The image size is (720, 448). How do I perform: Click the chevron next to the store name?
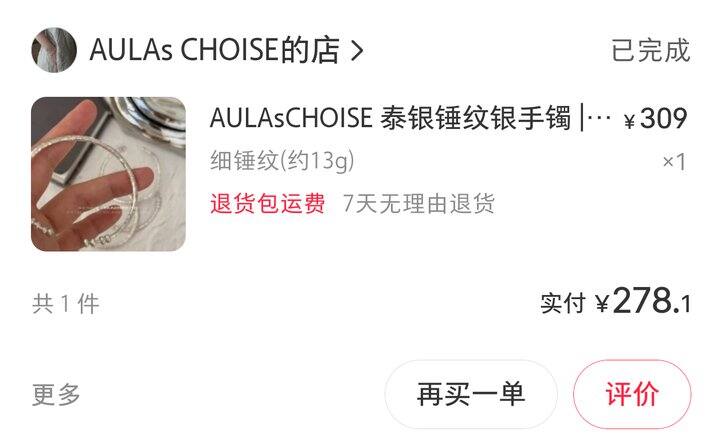coord(357,50)
